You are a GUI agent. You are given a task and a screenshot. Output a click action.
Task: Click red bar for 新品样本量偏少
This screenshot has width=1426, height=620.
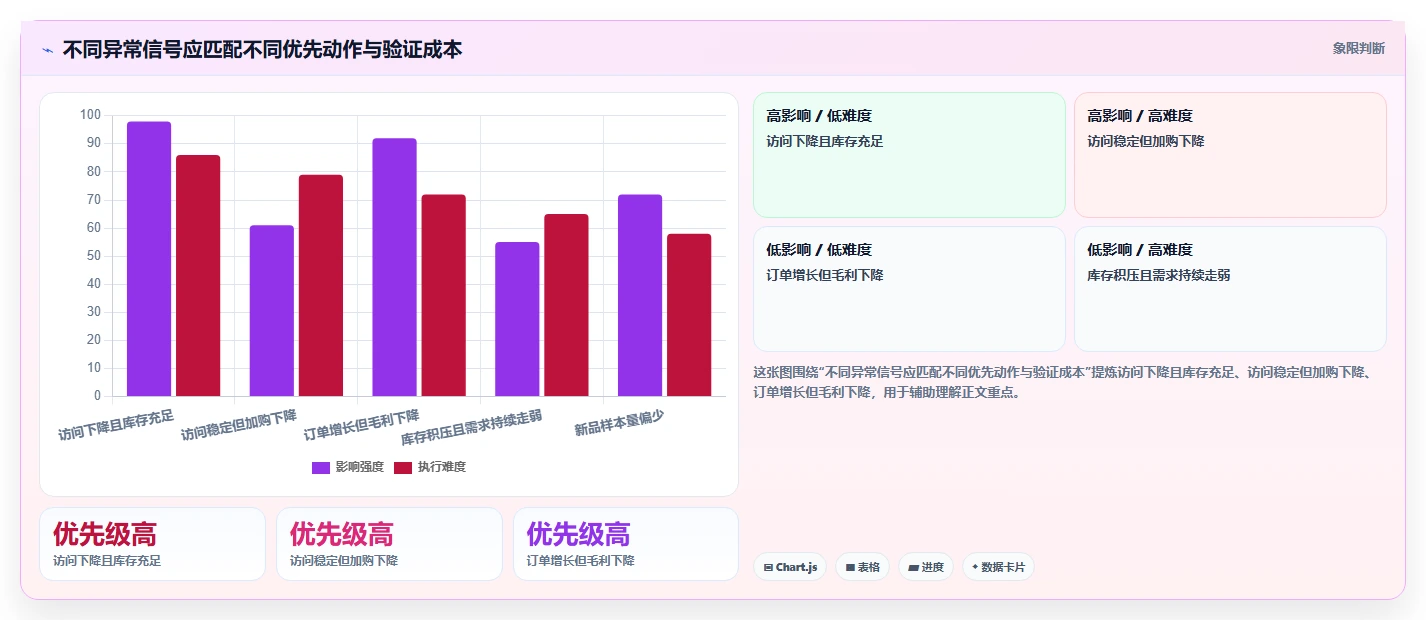[x=689, y=315]
